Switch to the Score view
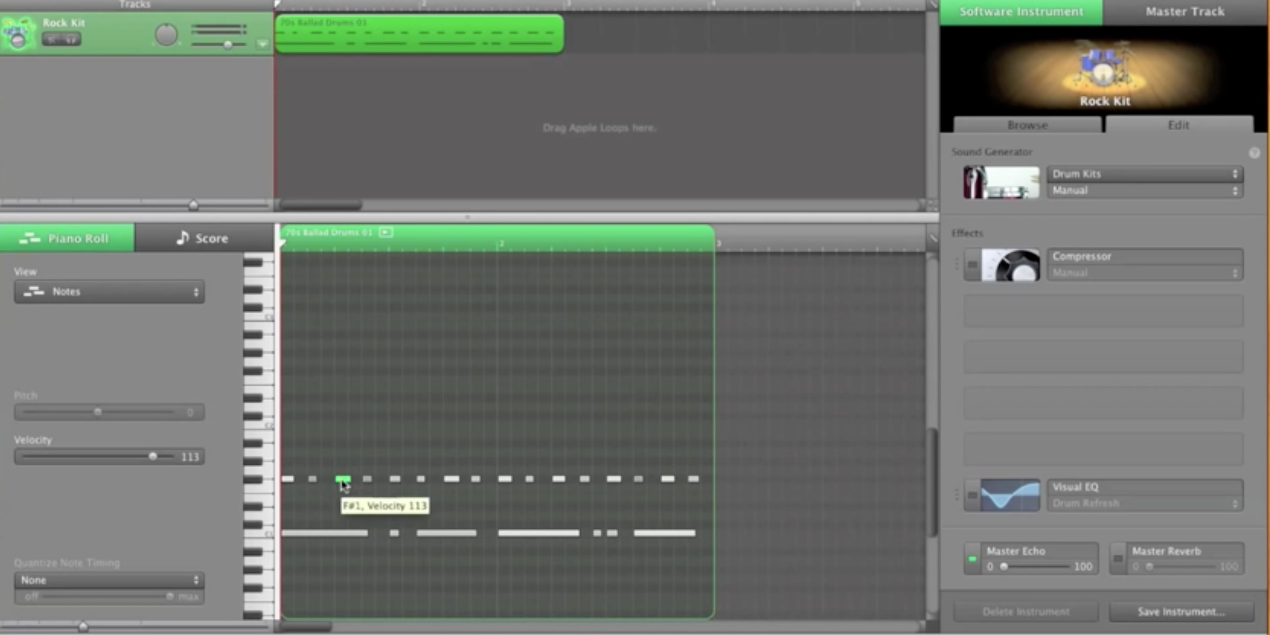Image resolution: width=1270 pixels, height=635 pixels. pyautogui.click(x=203, y=238)
